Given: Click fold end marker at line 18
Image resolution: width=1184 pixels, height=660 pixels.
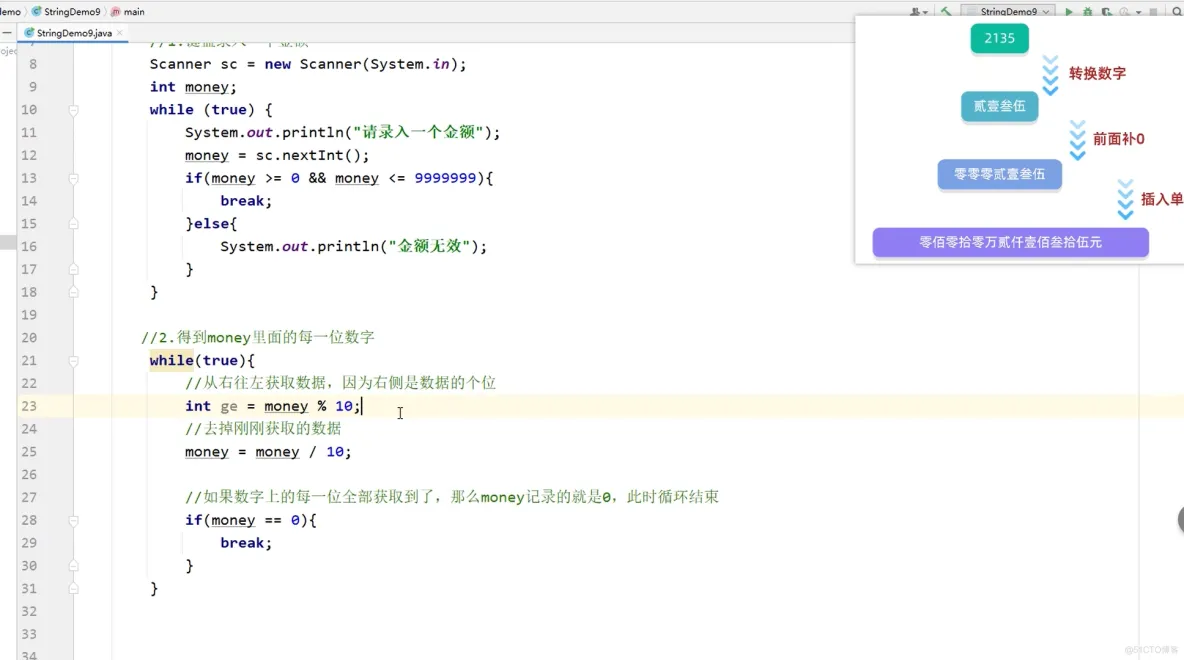Looking at the screenshot, I should [73, 292].
